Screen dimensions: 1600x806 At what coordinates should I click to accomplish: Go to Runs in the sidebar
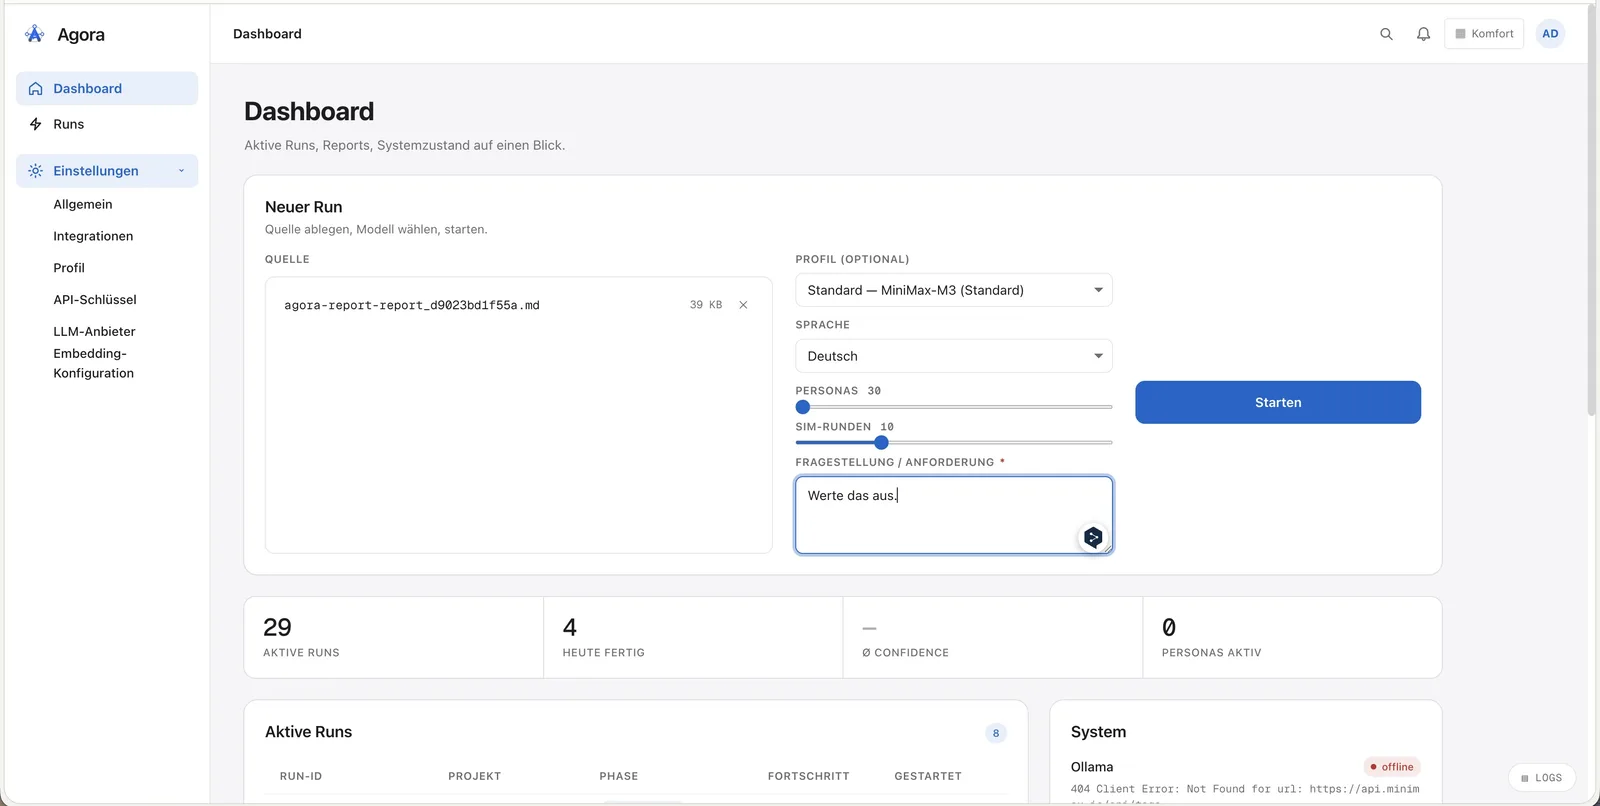(x=107, y=124)
